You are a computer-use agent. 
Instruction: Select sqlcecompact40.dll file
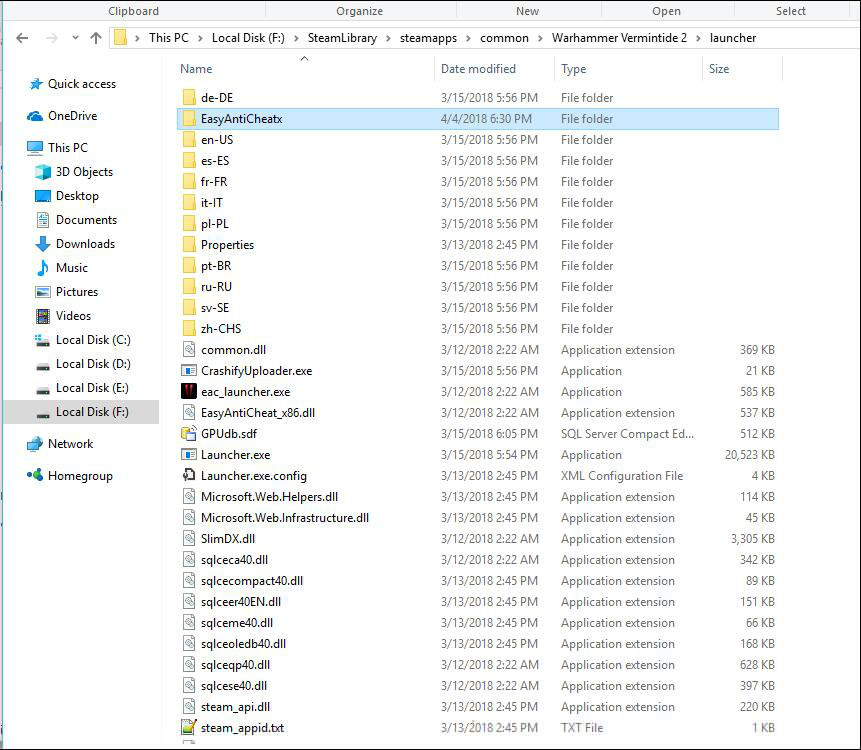point(478,581)
